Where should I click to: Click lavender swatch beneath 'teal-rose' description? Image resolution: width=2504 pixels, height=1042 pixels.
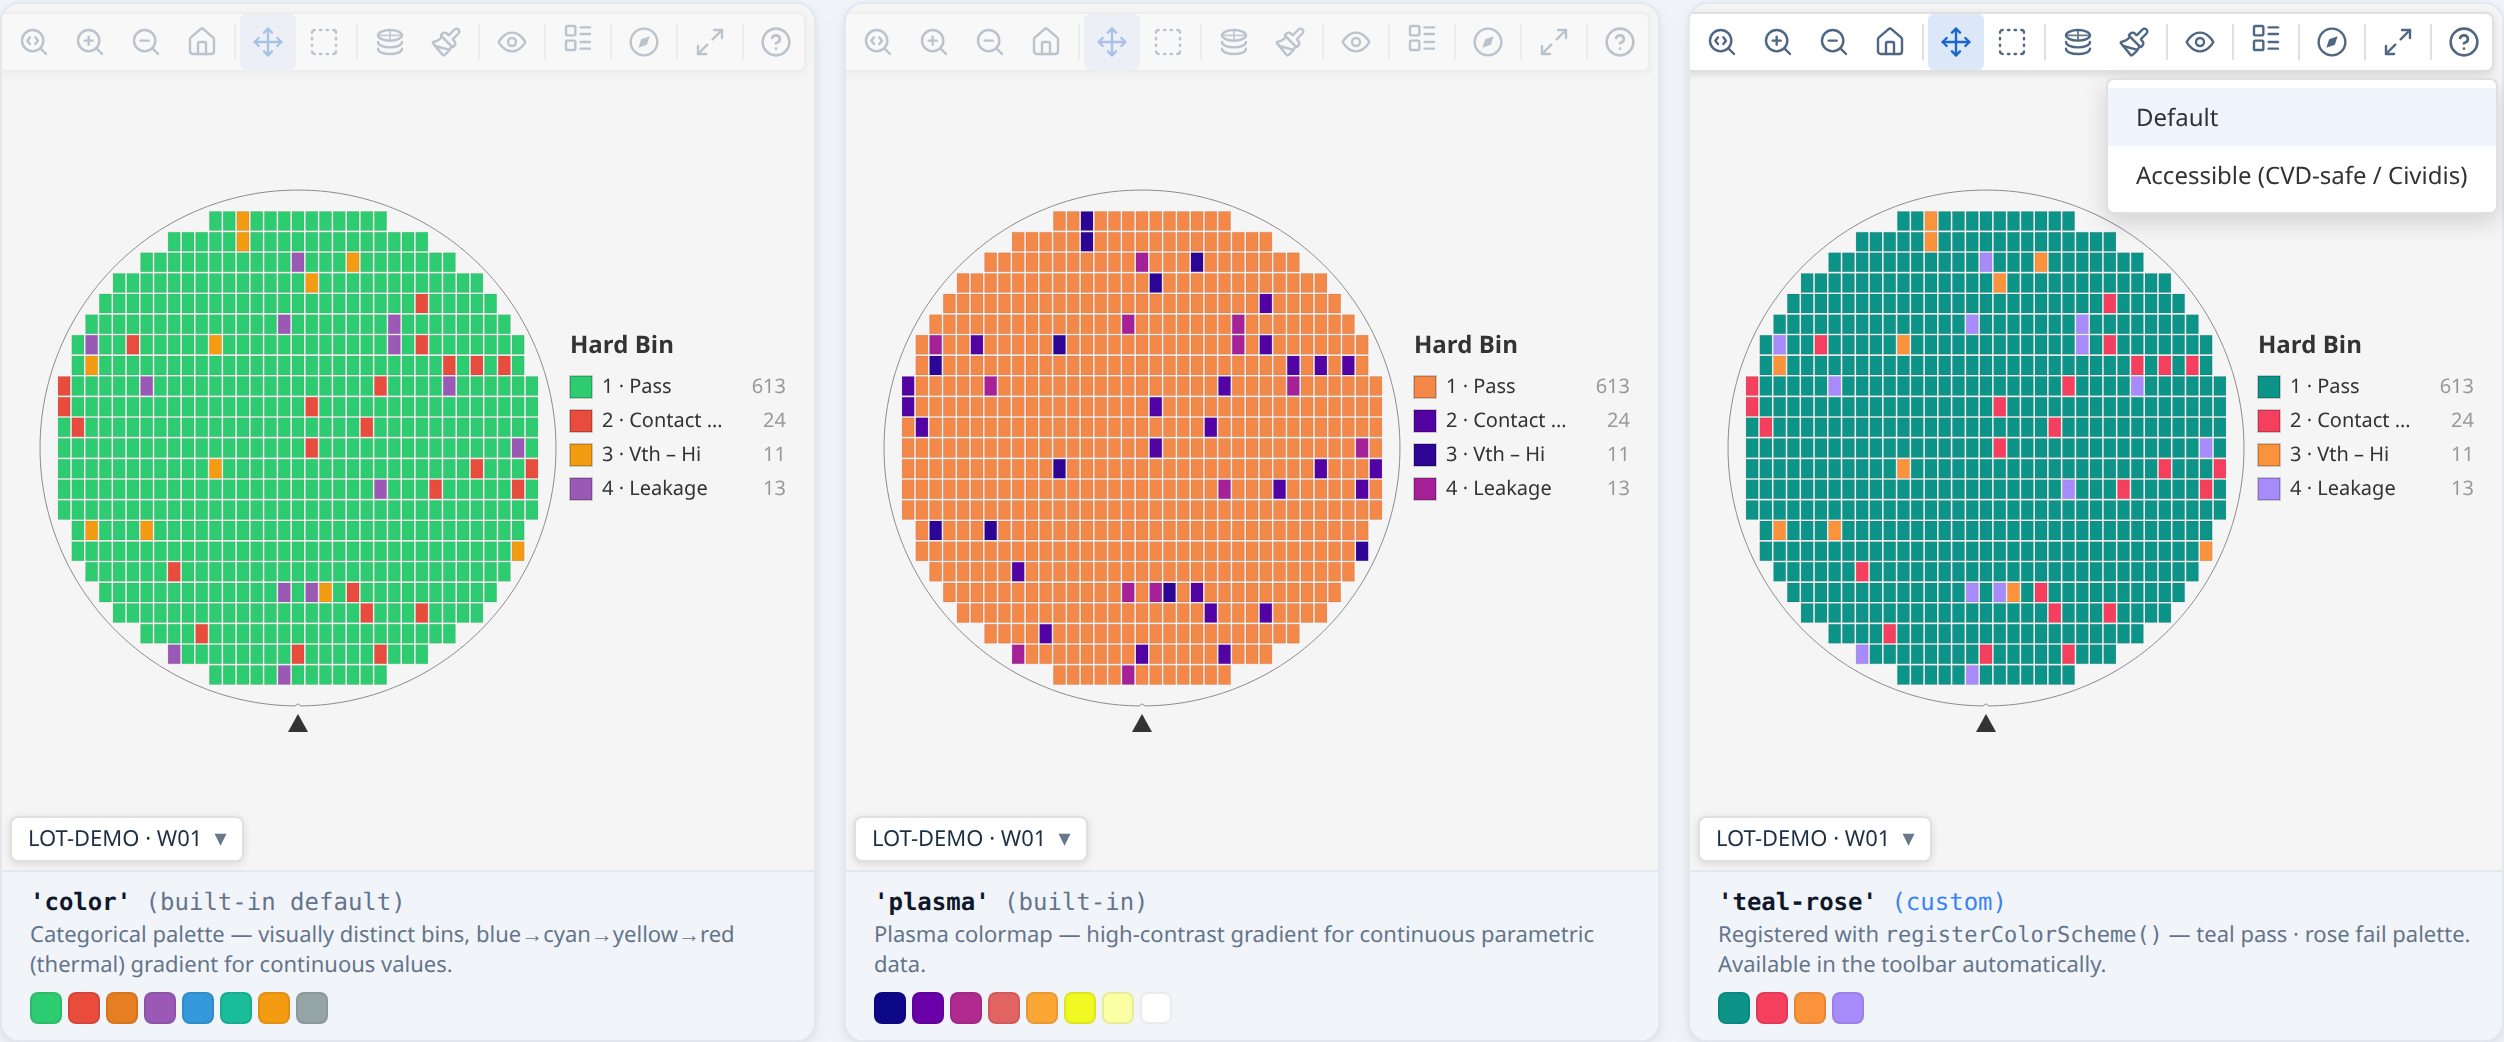click(x=1848, y=1008)
